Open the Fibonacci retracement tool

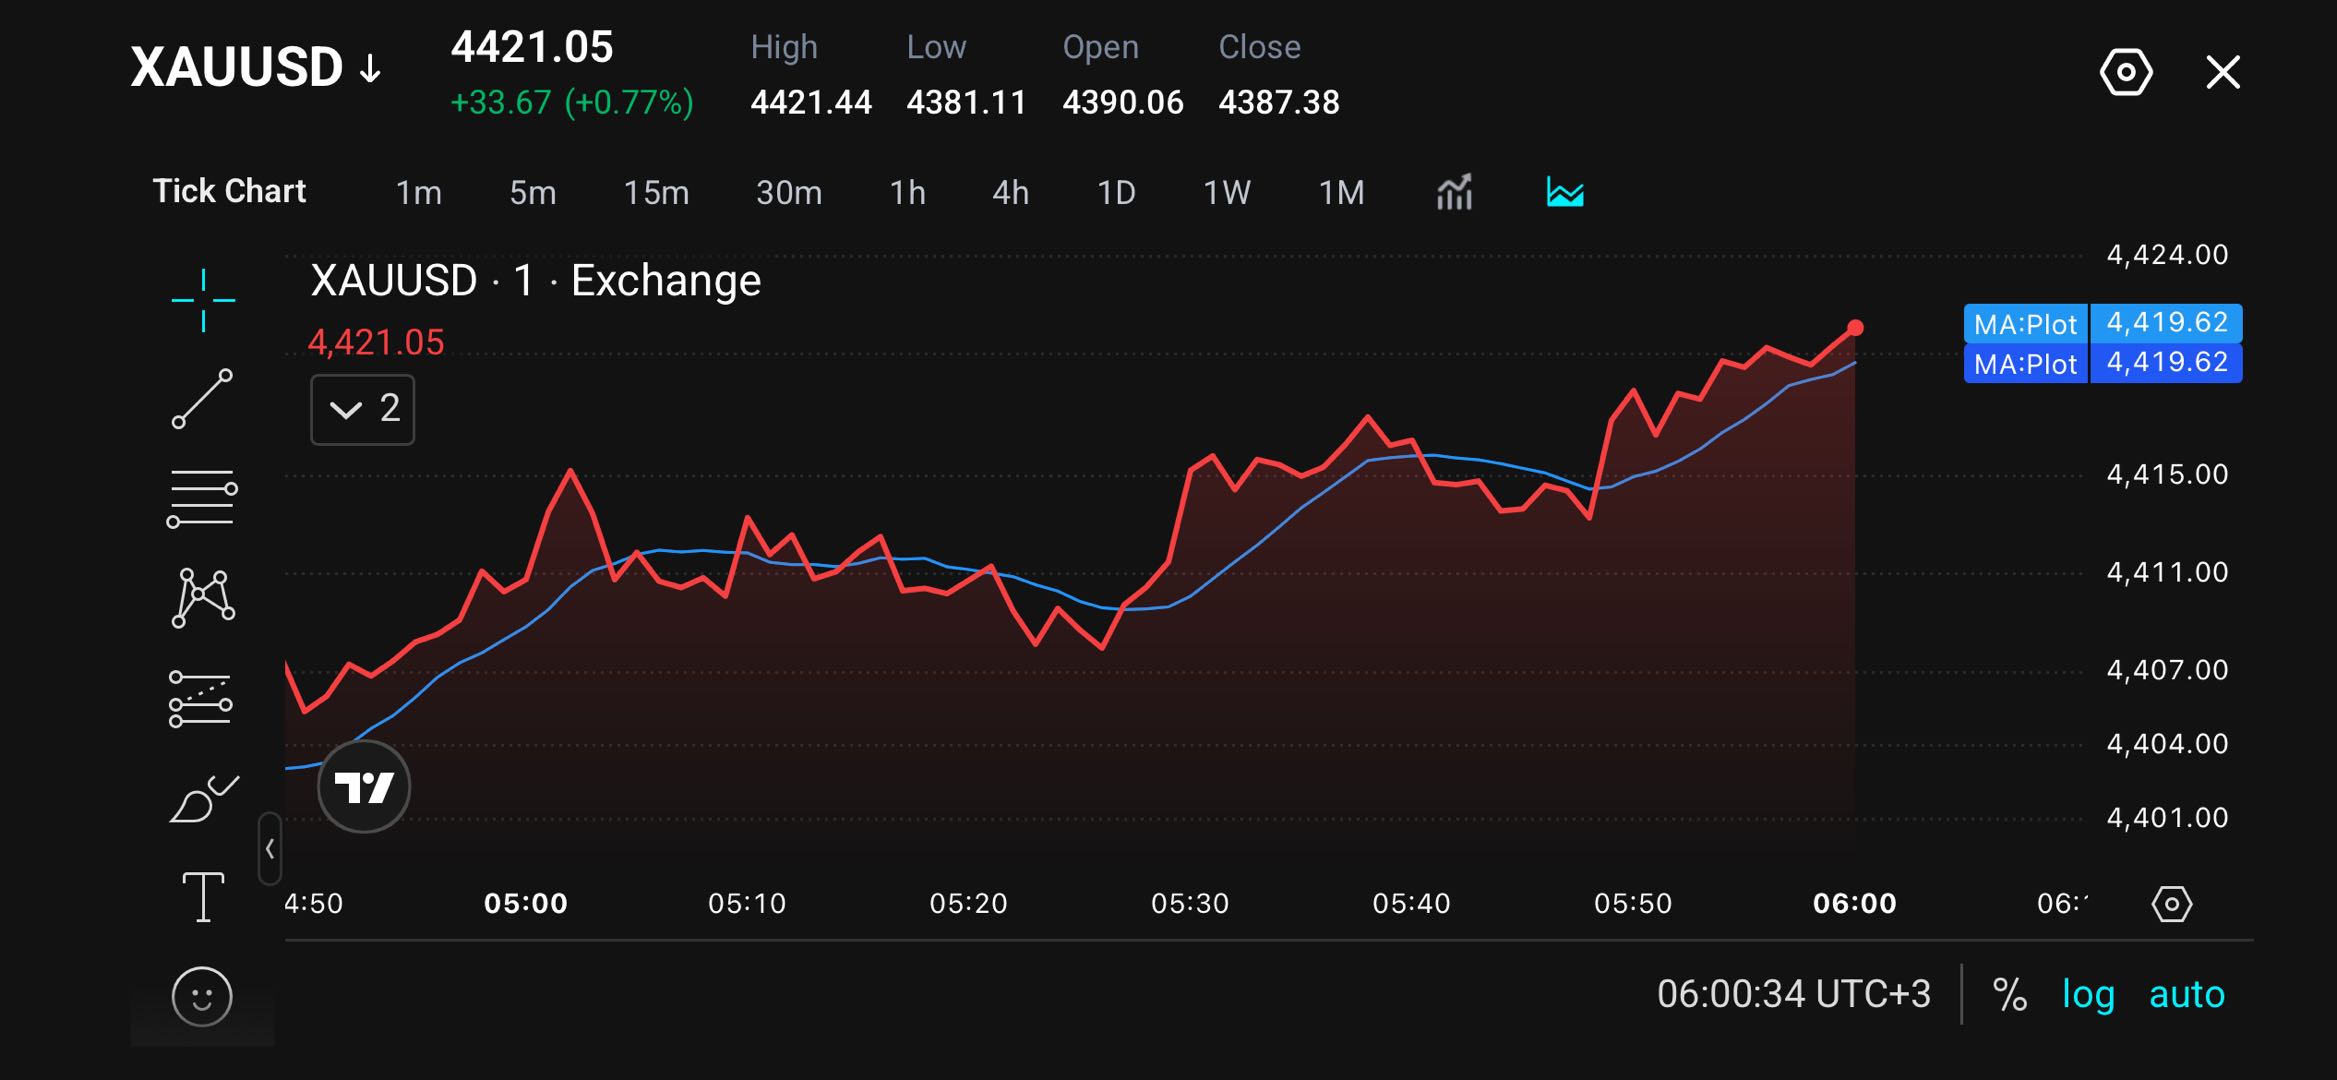point(202,498)
